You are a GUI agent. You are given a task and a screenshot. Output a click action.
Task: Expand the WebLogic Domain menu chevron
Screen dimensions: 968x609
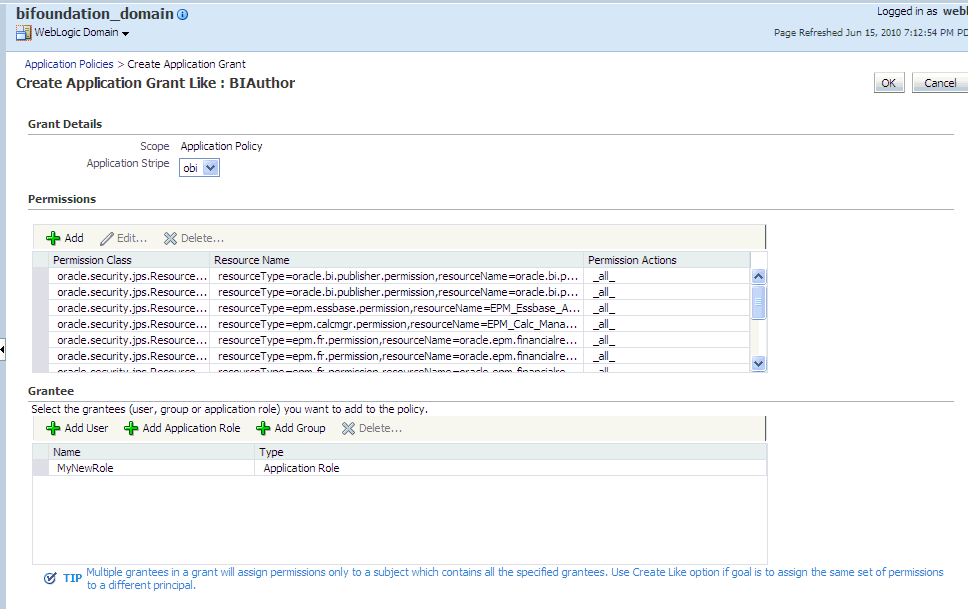click(x=126, y=32)
